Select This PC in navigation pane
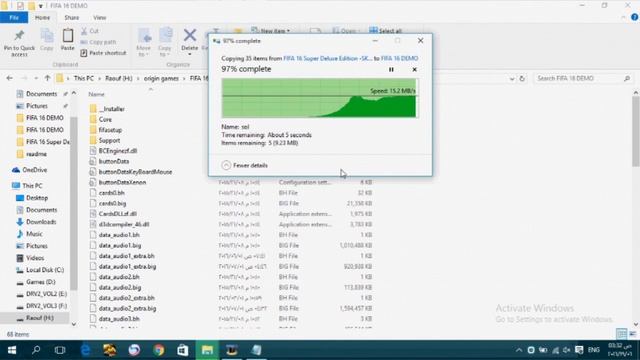The image size is (640, 360). tap(27, 186)
